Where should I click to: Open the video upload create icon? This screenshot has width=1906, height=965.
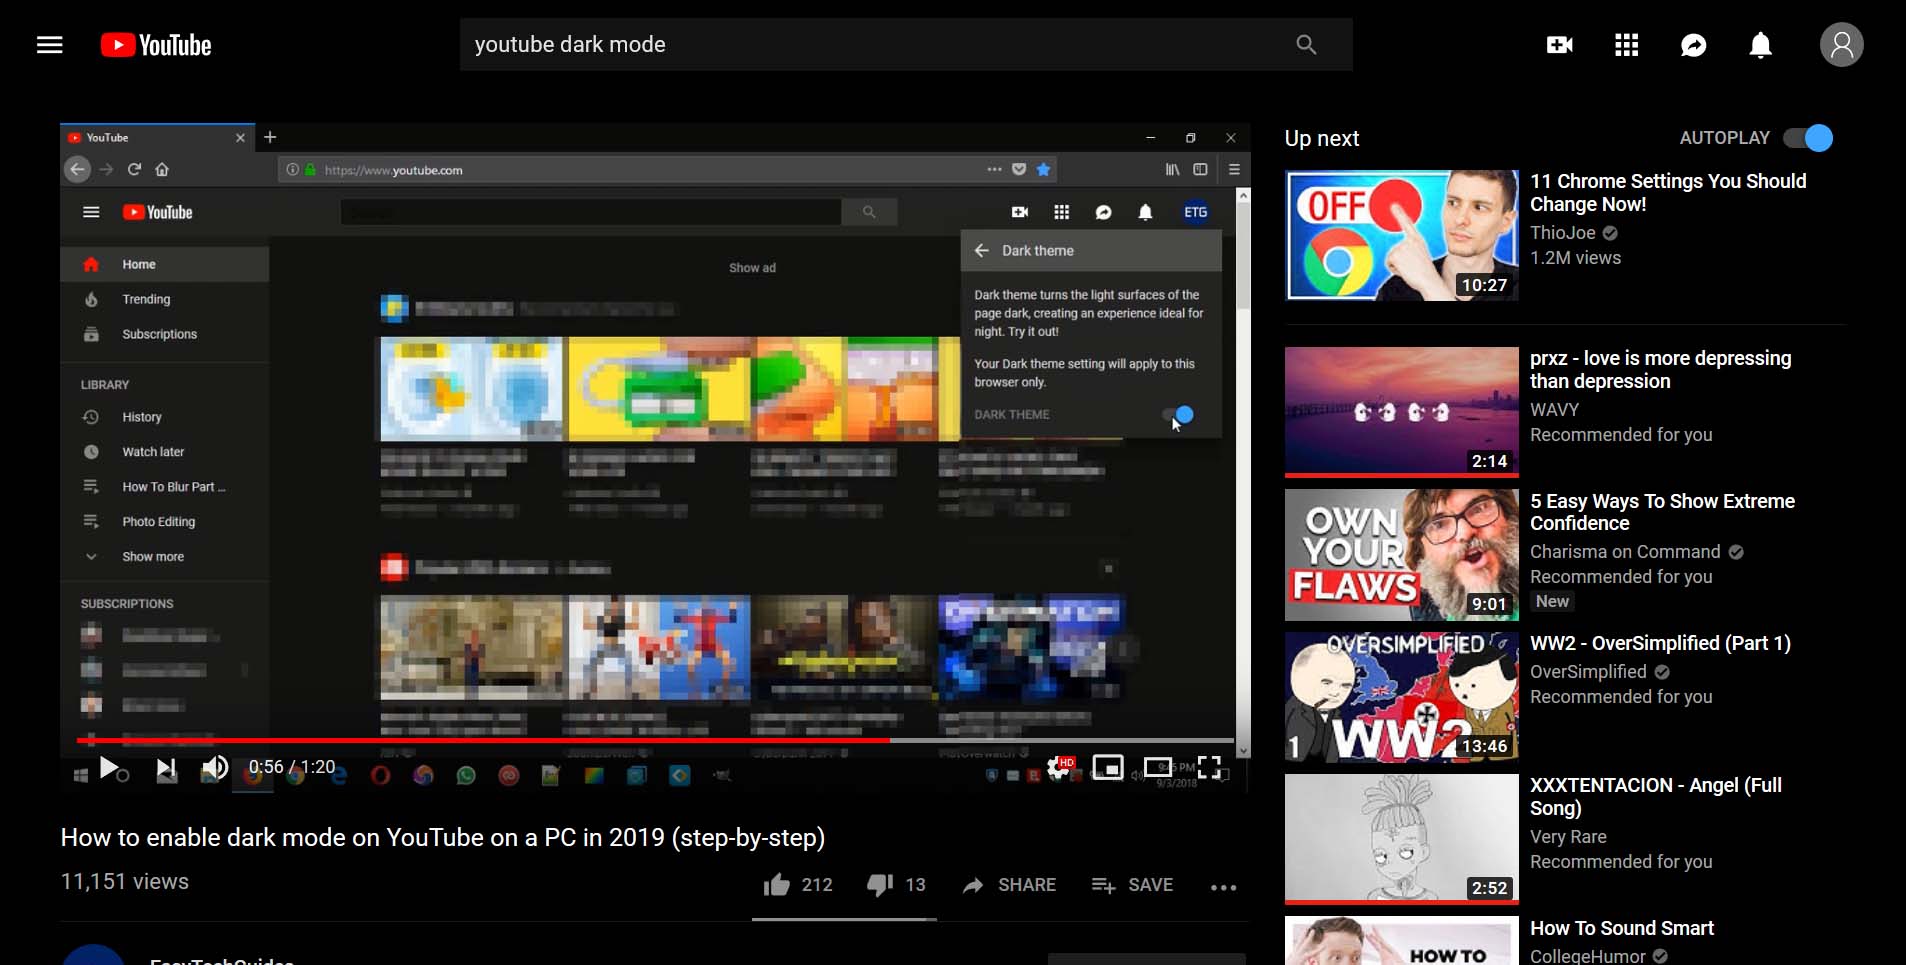1560,44
